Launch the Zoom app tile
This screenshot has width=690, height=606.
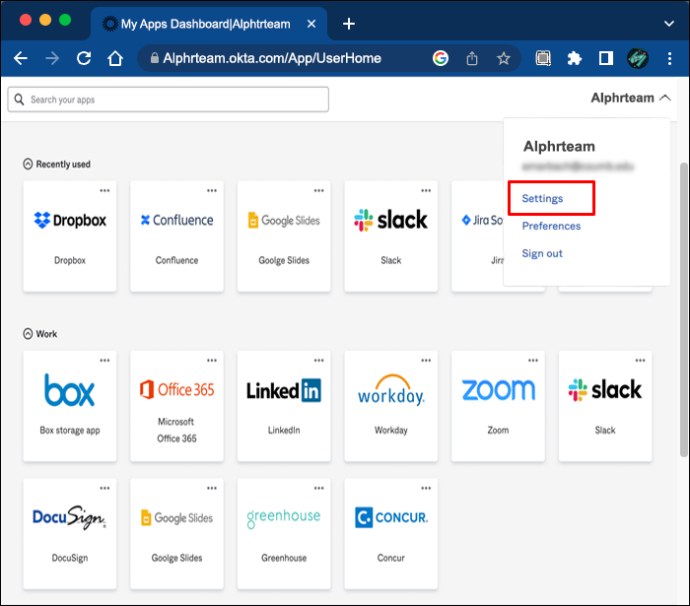click(x=498, y=406)
